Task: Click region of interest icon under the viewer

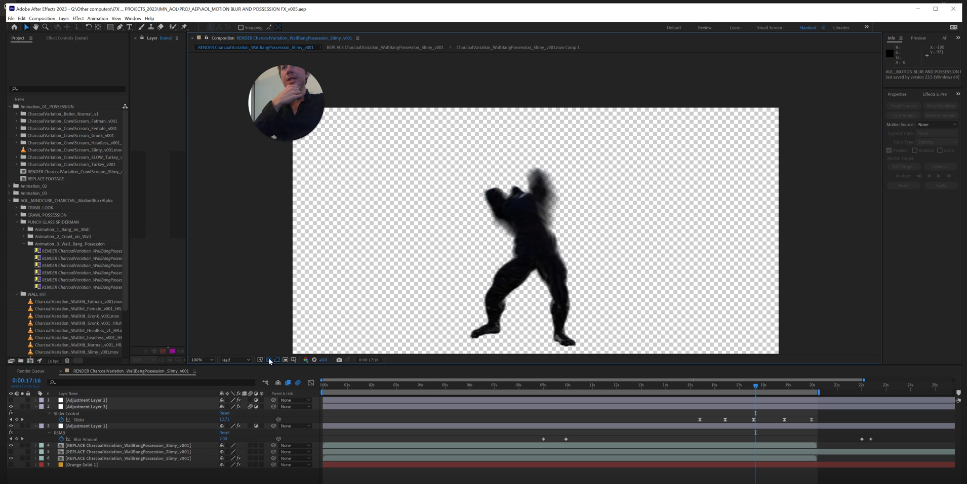Action: click(x=285, y=359)
